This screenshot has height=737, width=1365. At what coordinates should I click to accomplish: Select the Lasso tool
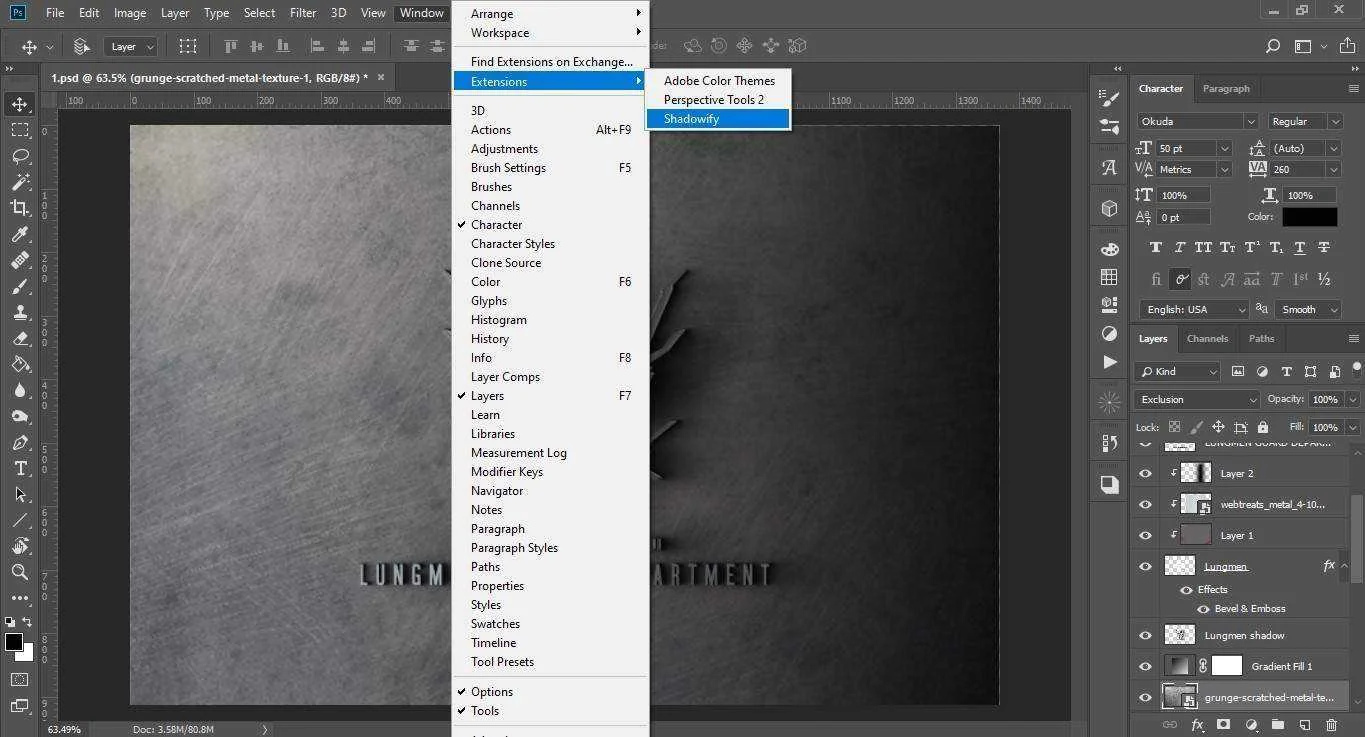point(20,156)
